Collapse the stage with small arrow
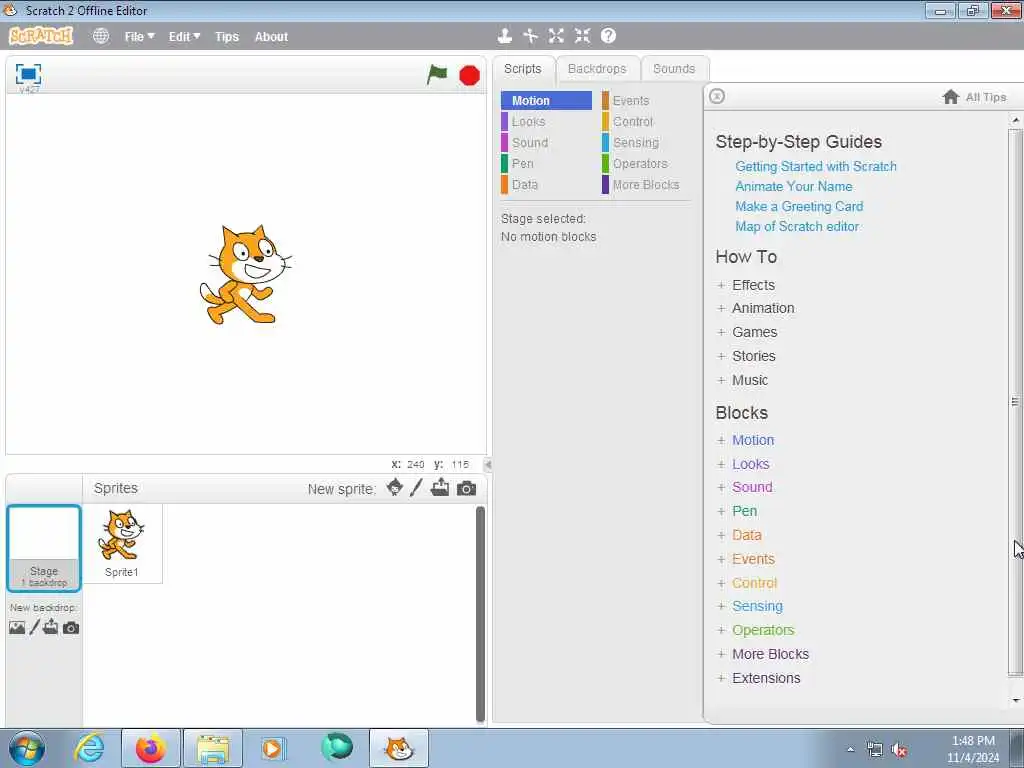The width and height of the screenshot is (1024, 768). coord(487,464)
